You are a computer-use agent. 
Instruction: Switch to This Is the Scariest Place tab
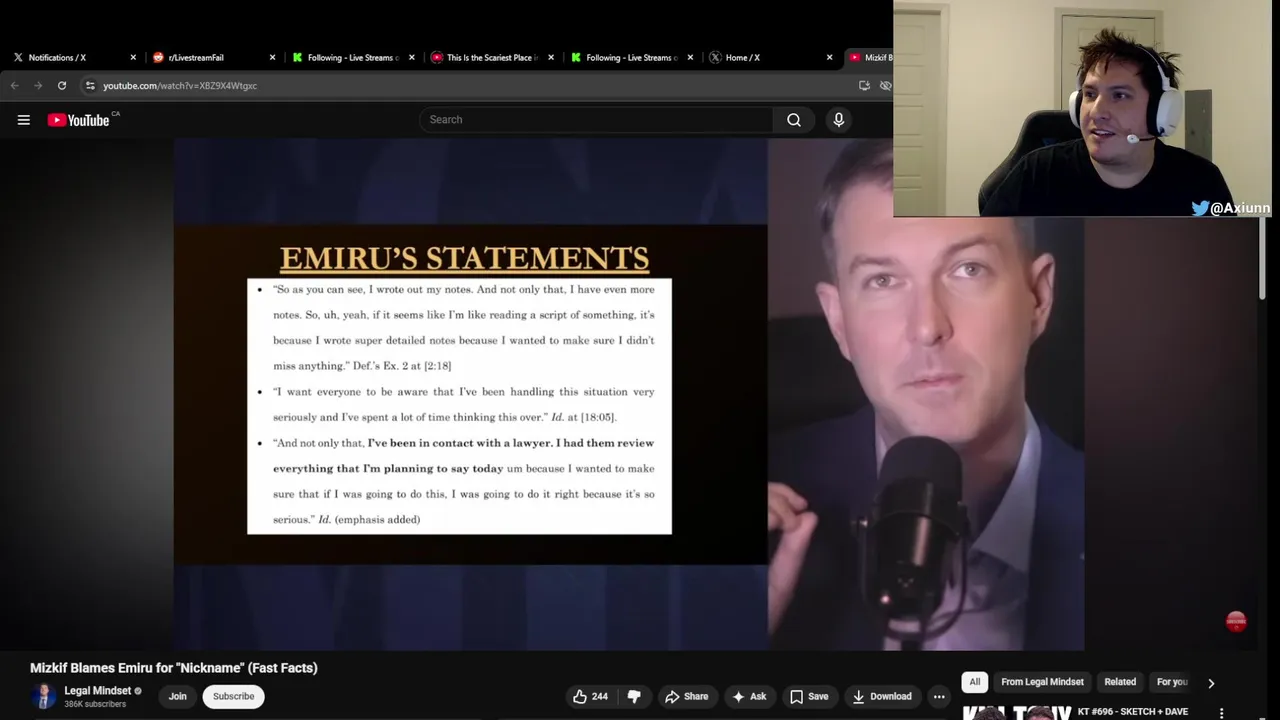click(x=491, y=58)
